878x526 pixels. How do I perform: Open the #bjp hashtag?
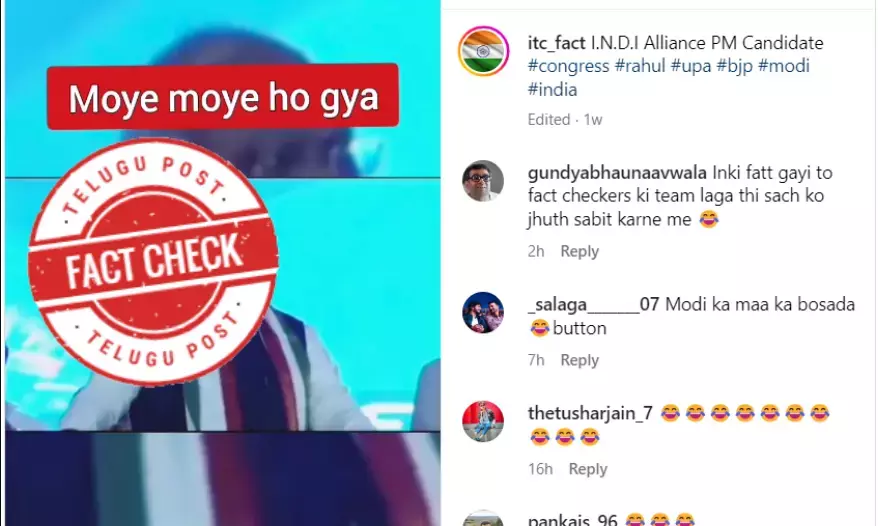point(735,66)
